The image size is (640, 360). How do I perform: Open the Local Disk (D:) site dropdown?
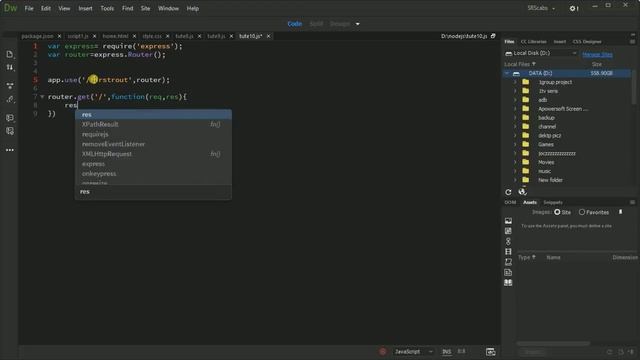coord(541,53)
